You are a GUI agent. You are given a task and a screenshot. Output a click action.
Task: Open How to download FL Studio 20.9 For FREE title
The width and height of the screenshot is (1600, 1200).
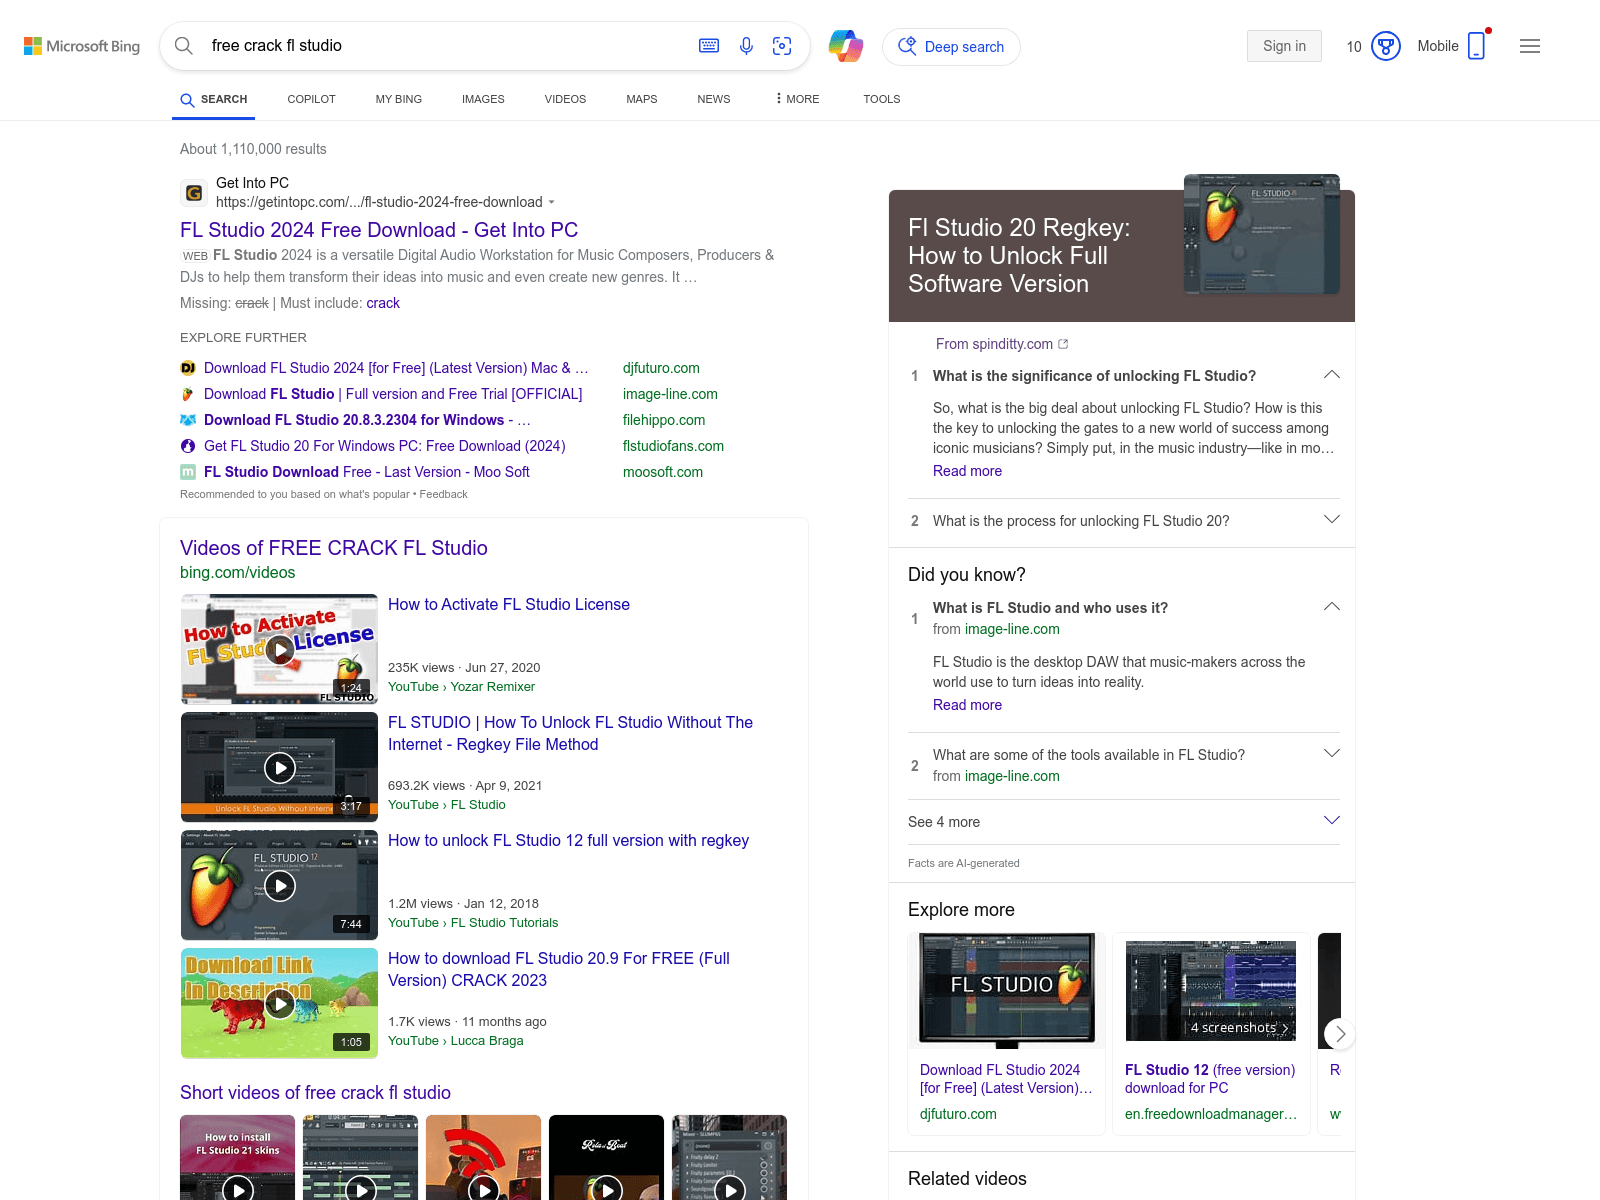pyautogui.click(x=559, y=969)
